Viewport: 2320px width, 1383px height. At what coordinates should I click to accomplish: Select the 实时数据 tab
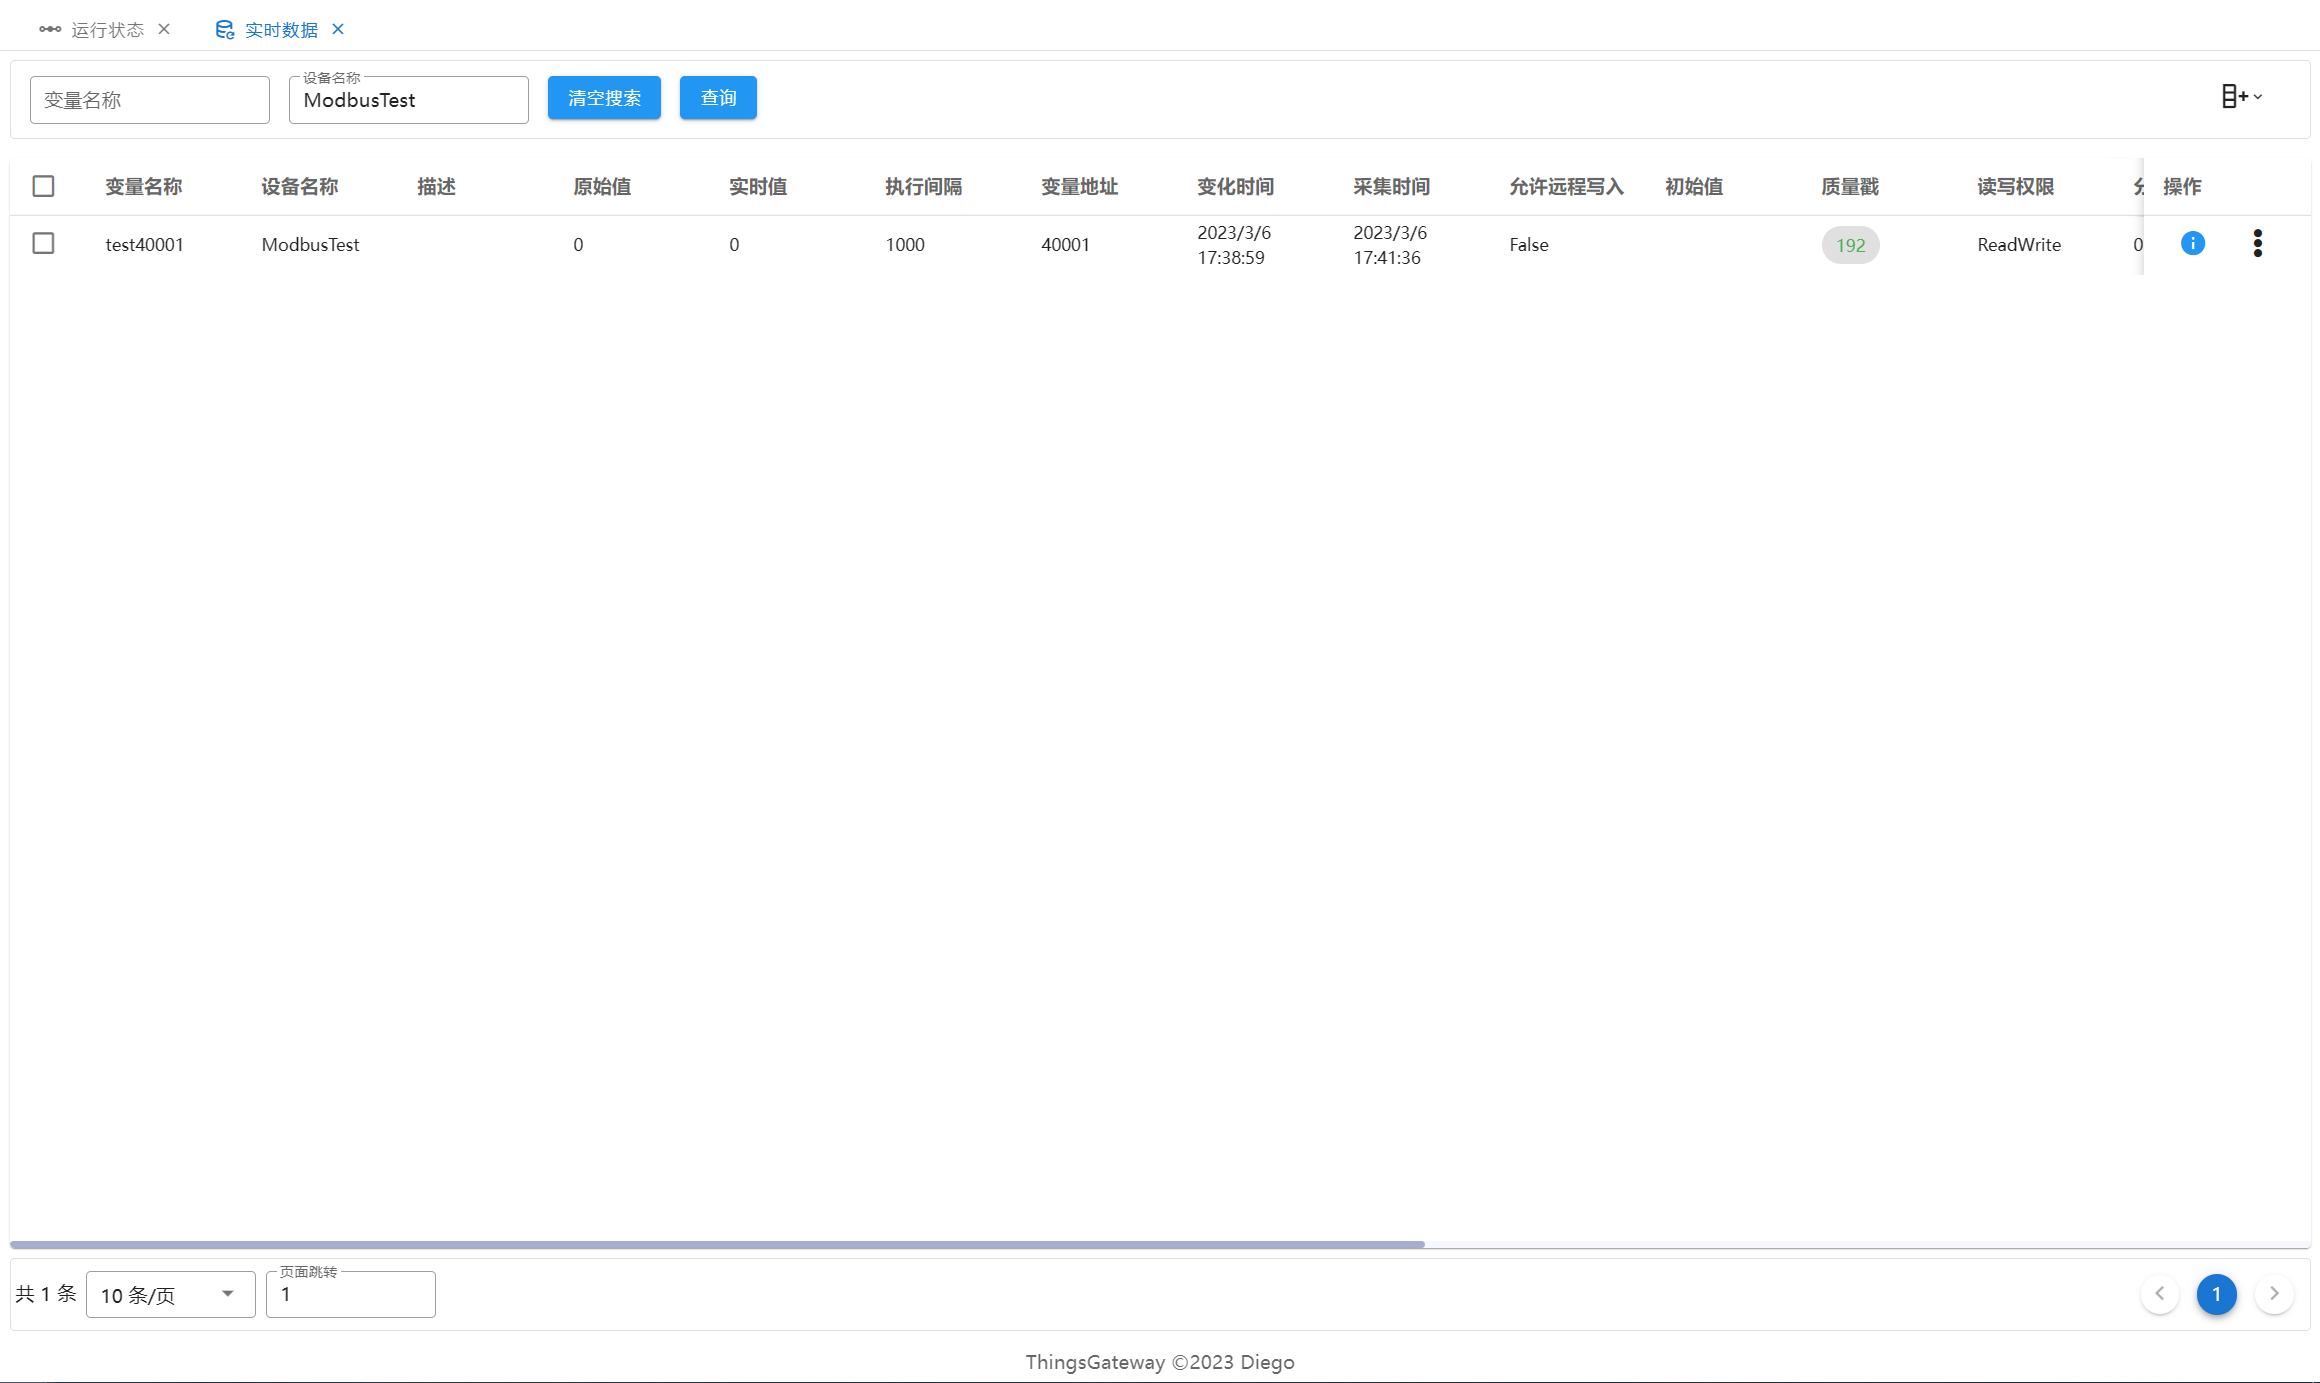(281, 30)
